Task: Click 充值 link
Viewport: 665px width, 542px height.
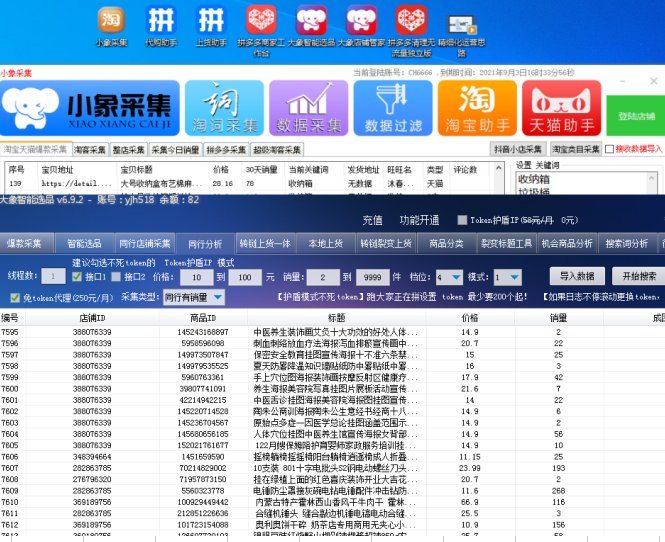Action: 372,220
